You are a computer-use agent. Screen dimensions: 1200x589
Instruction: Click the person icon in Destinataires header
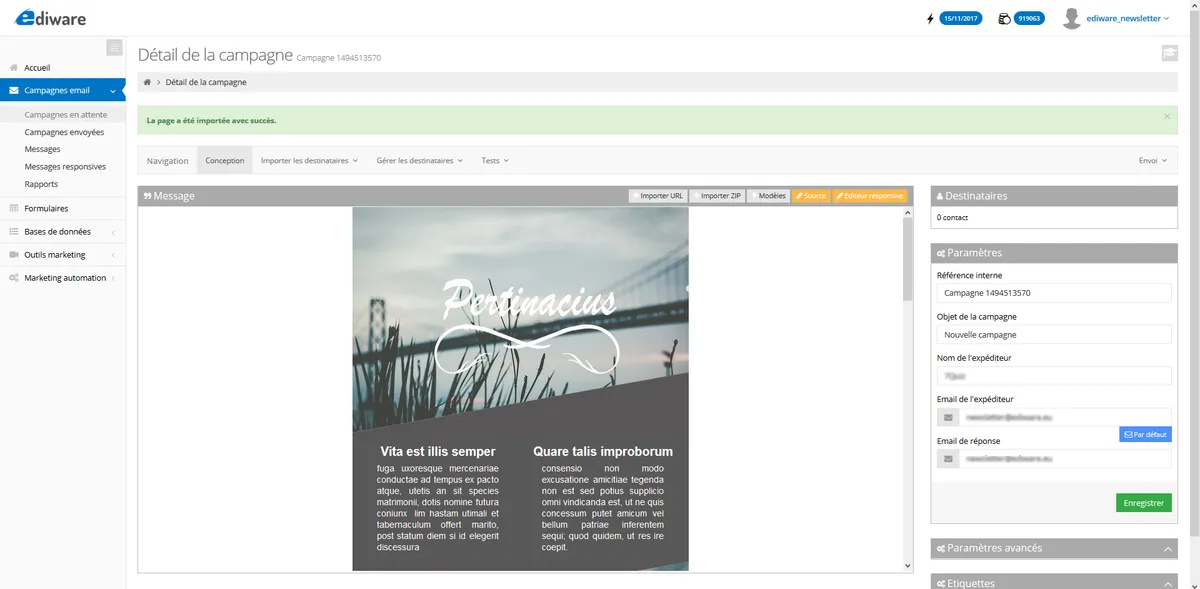[x=939, y=196]
